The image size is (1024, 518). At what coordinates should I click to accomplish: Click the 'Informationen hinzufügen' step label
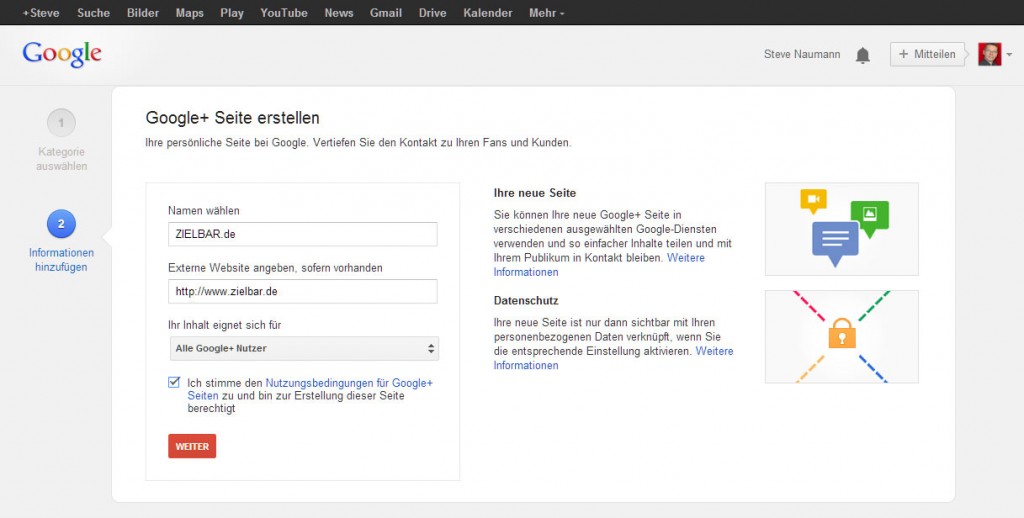(61, 259)
